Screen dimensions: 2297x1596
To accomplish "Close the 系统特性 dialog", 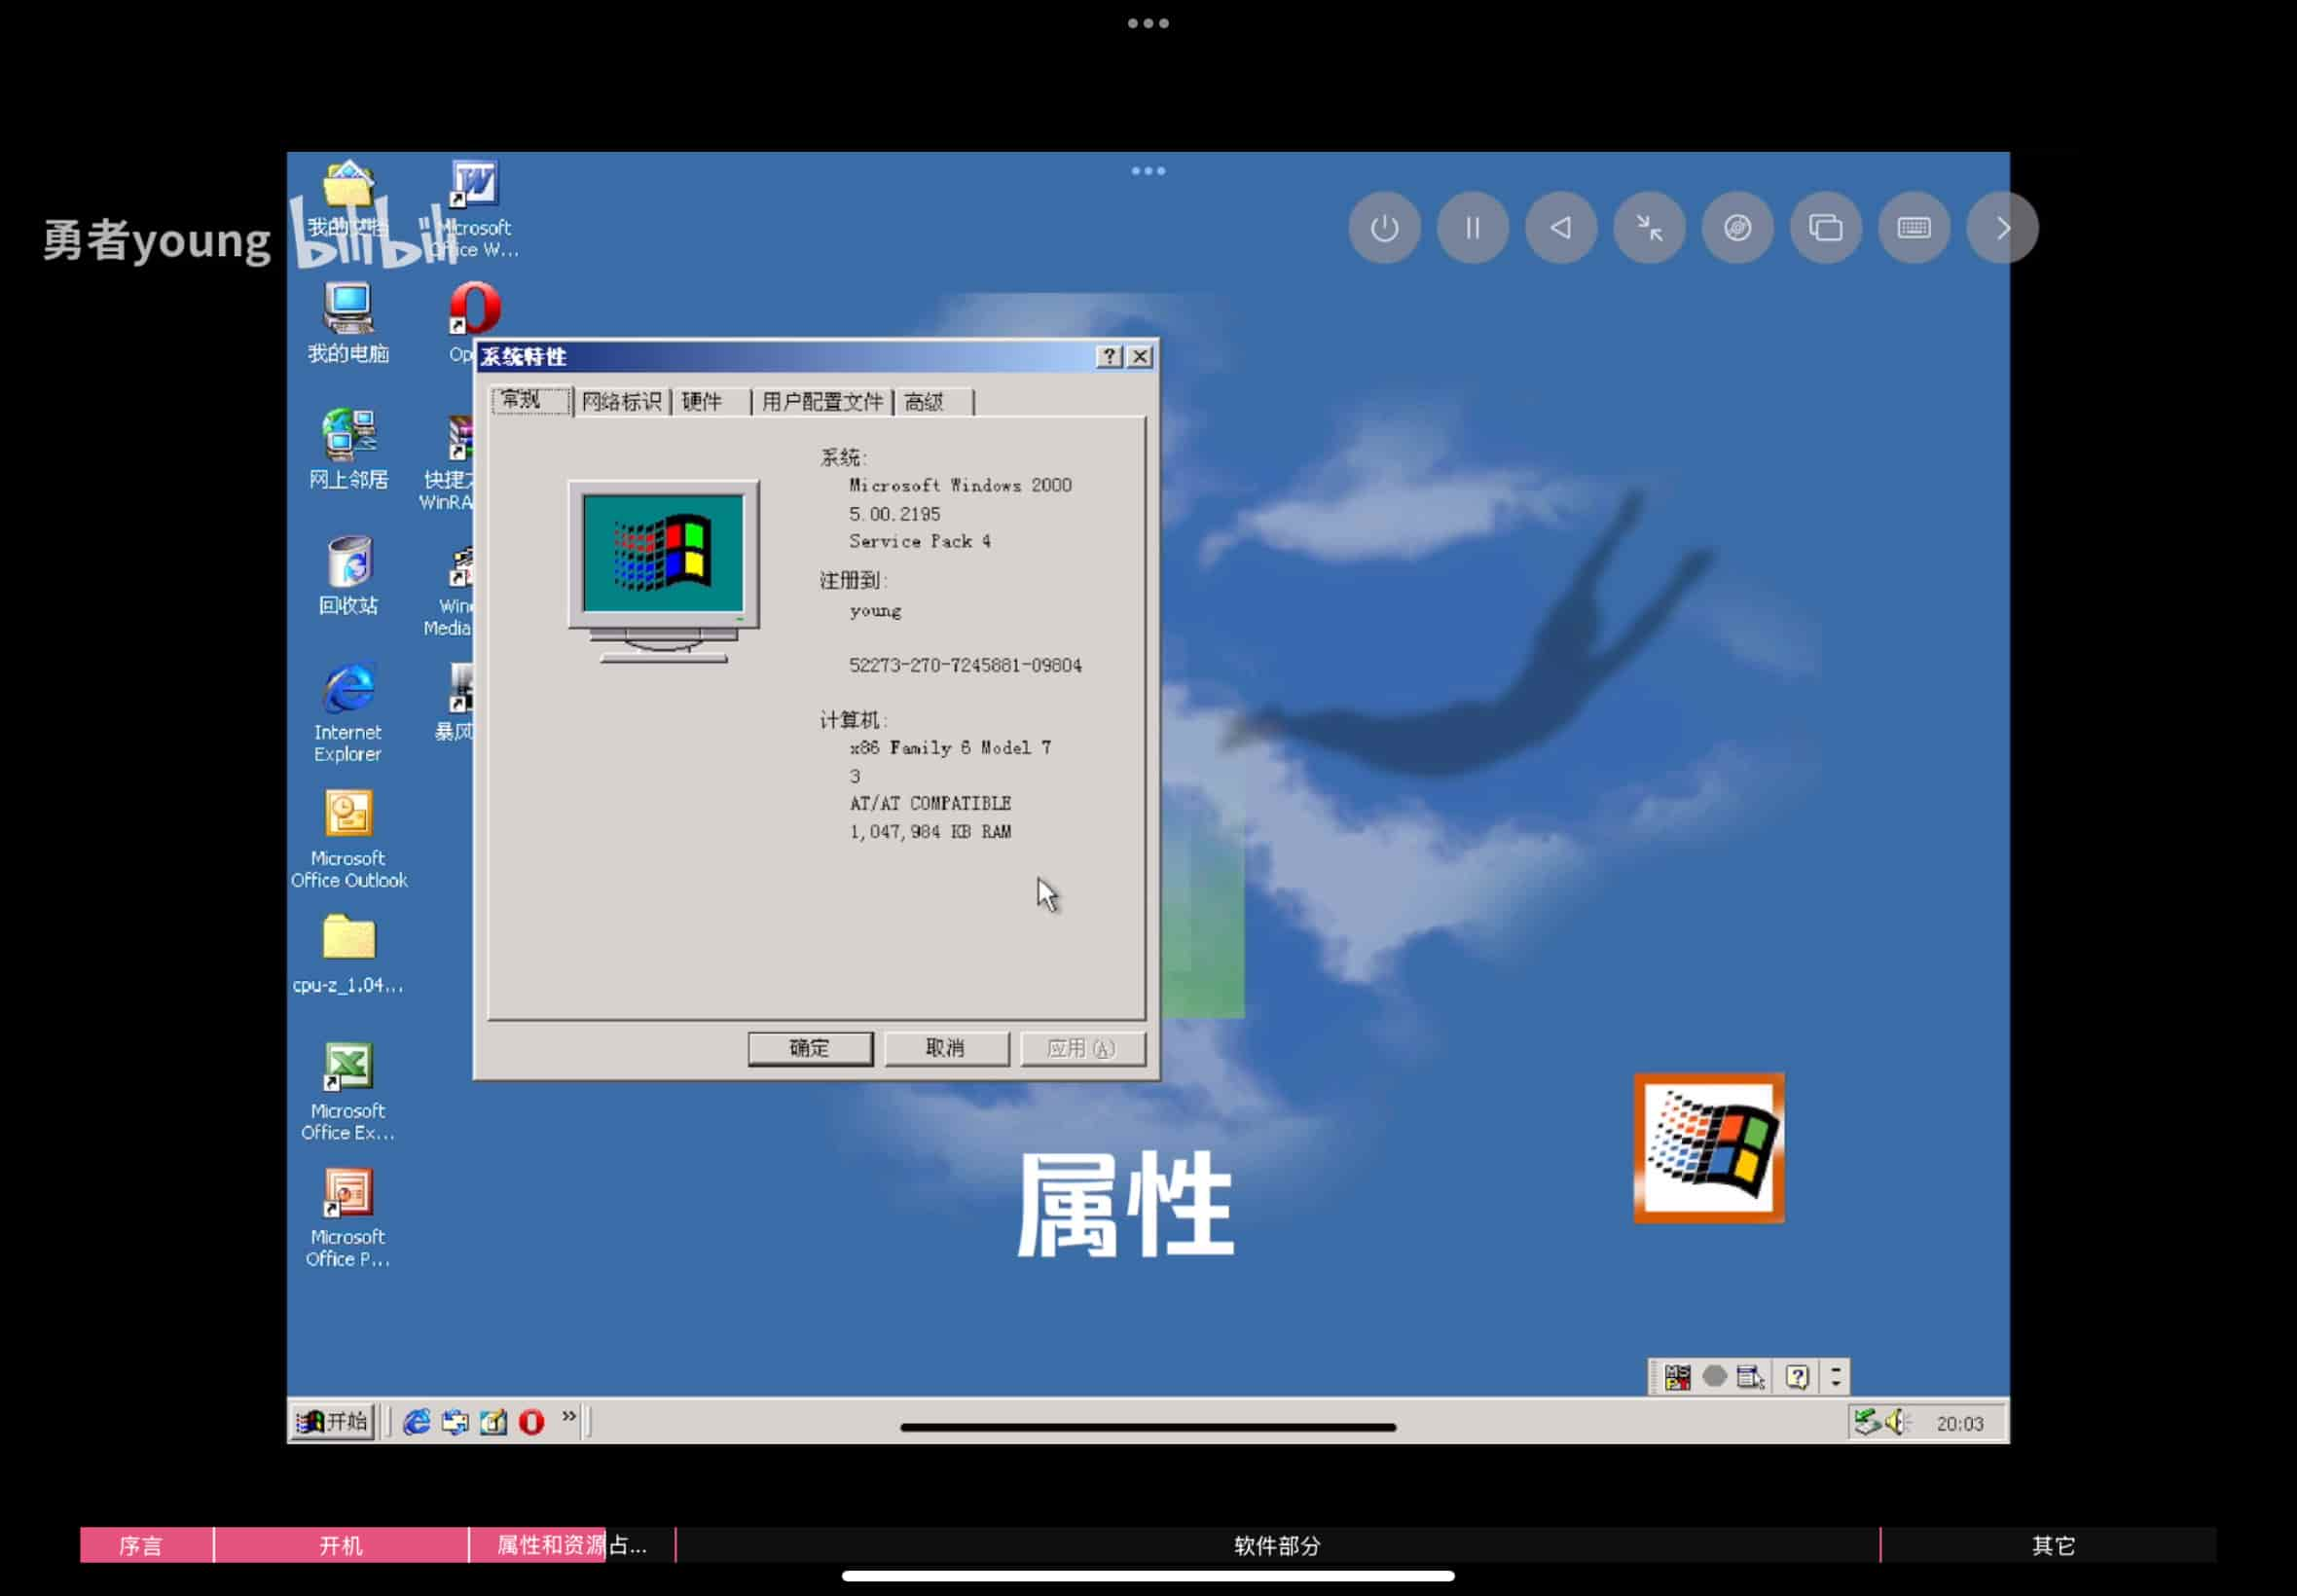I will point(1139,356).
